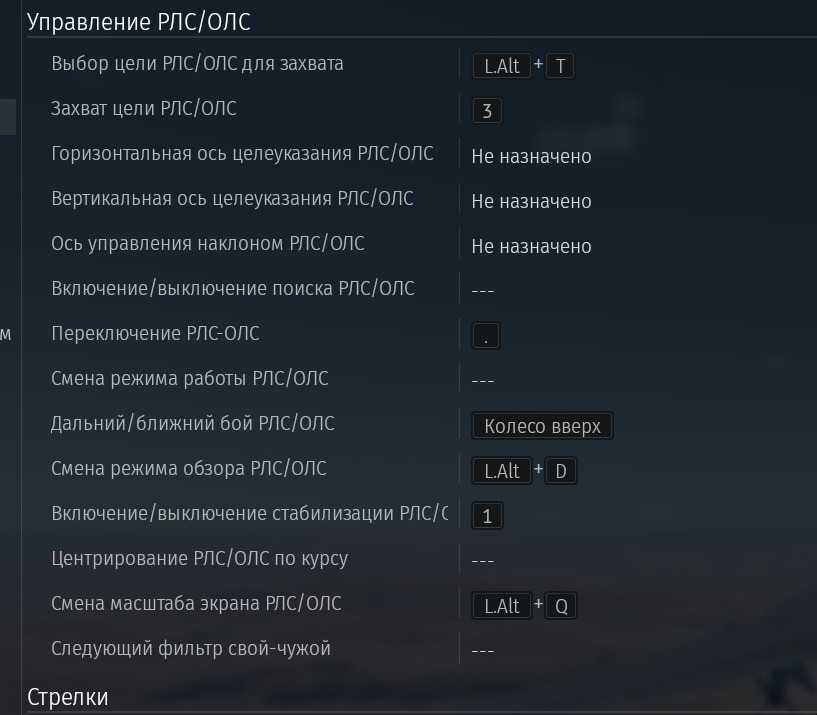
Task: Click the period key binding for РЛС-ОЛС switch
Action: point(485,336)
